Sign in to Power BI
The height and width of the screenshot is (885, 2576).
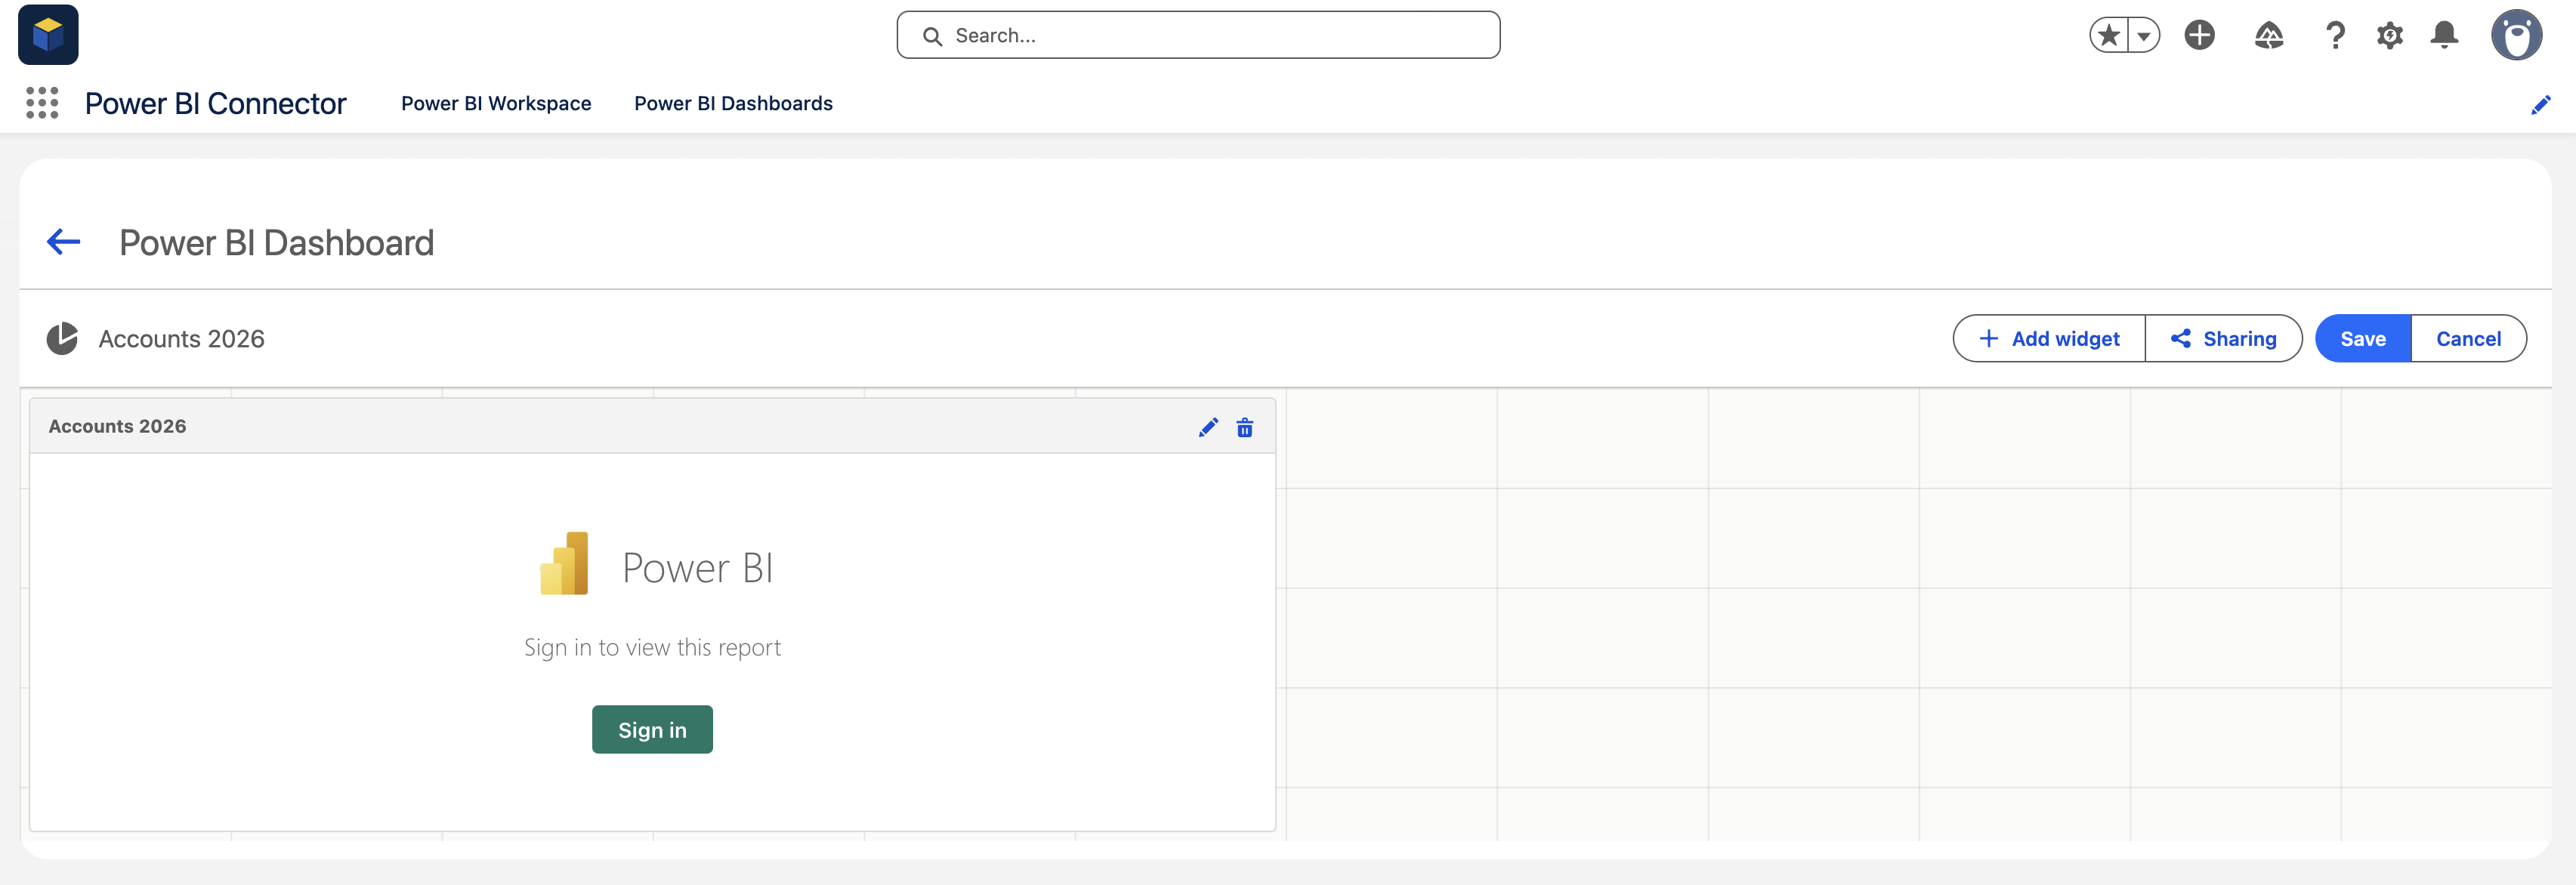point(652,730)
